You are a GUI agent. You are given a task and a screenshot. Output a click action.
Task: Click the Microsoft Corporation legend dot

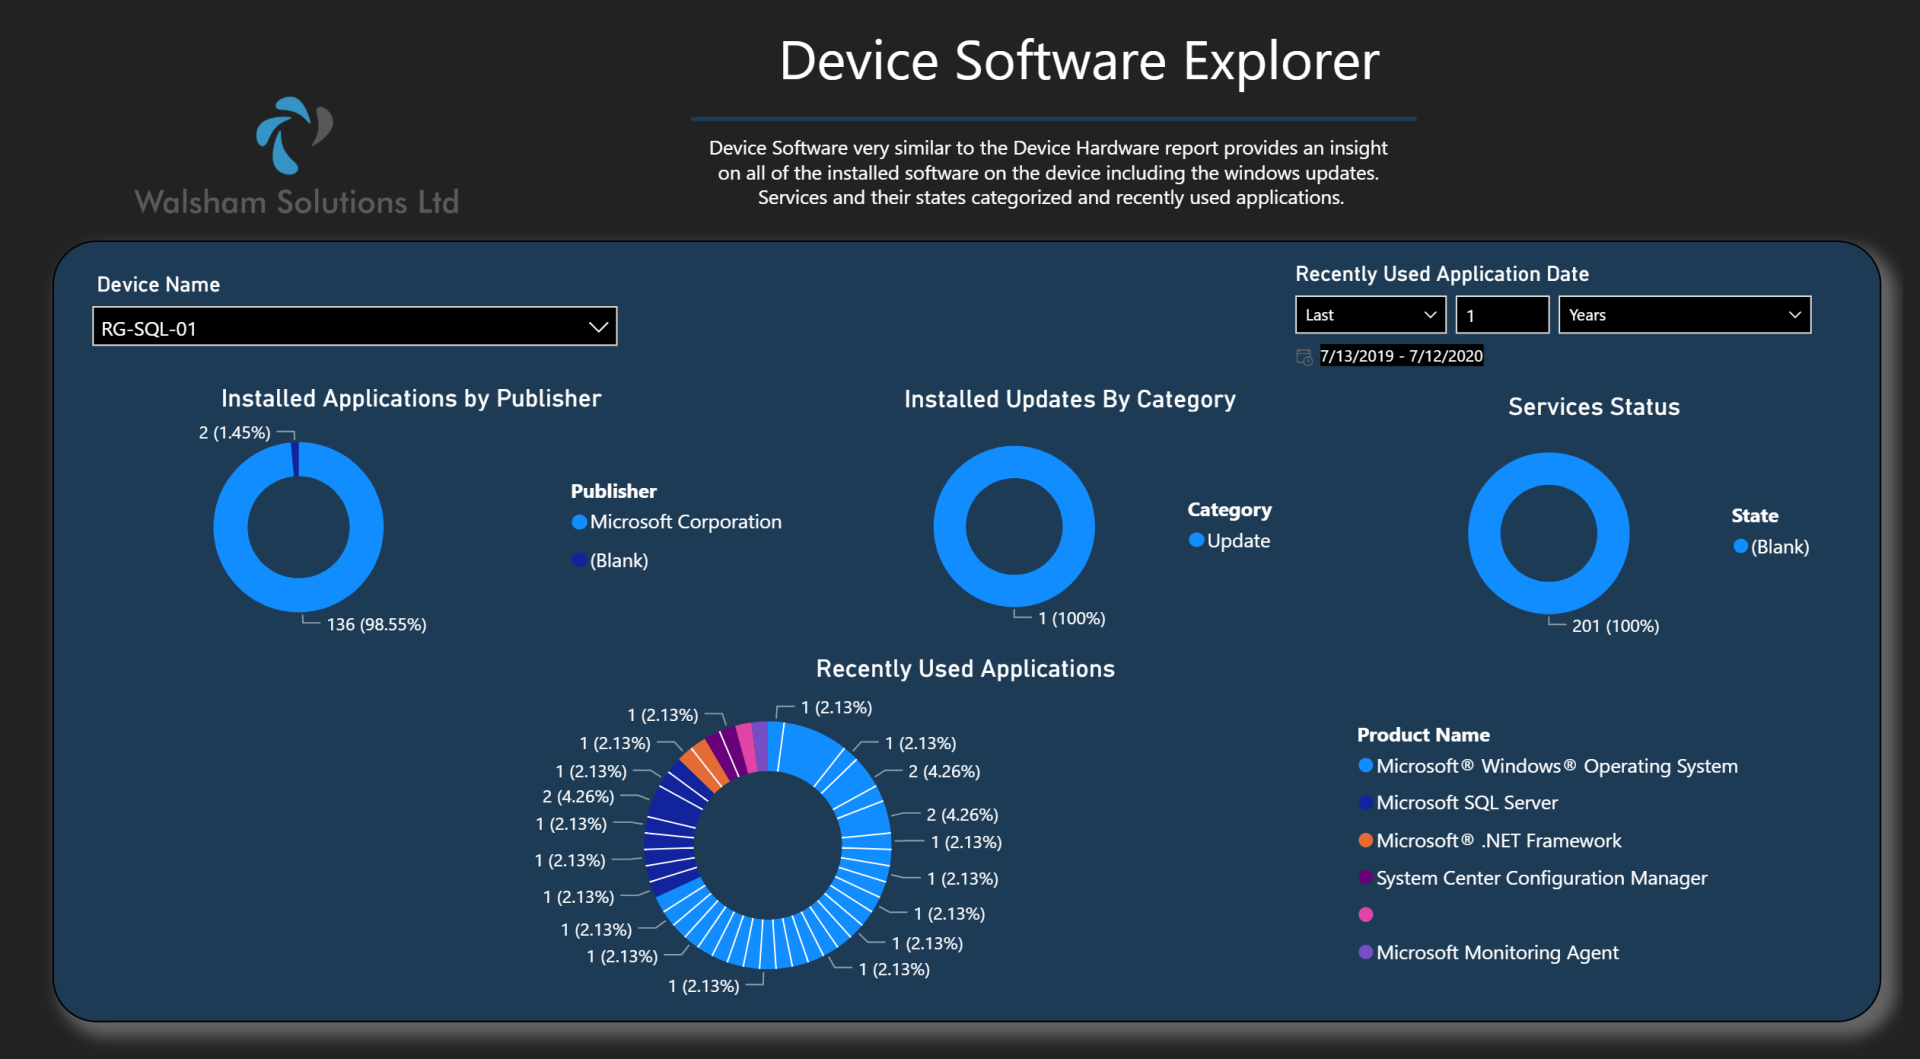click(x=579, y=522)
